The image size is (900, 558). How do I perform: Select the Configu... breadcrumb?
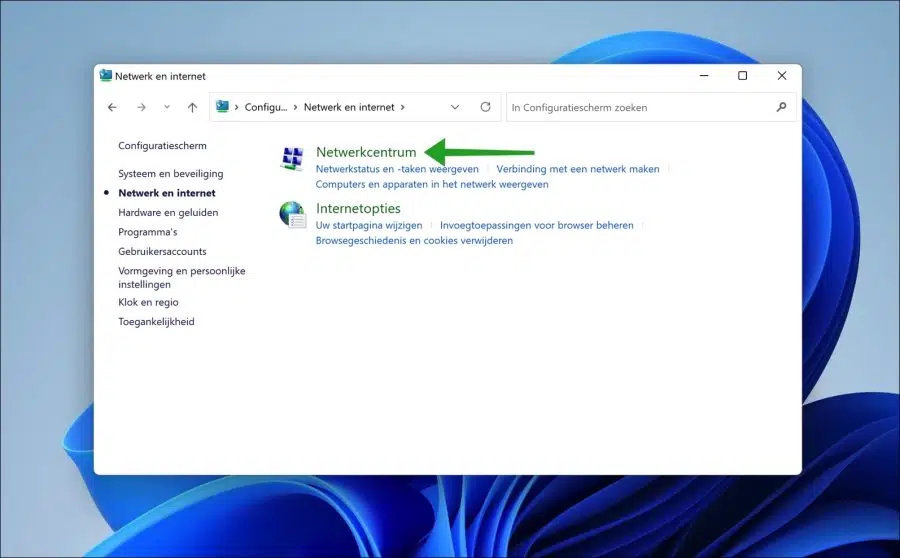(x=266, y=107)
